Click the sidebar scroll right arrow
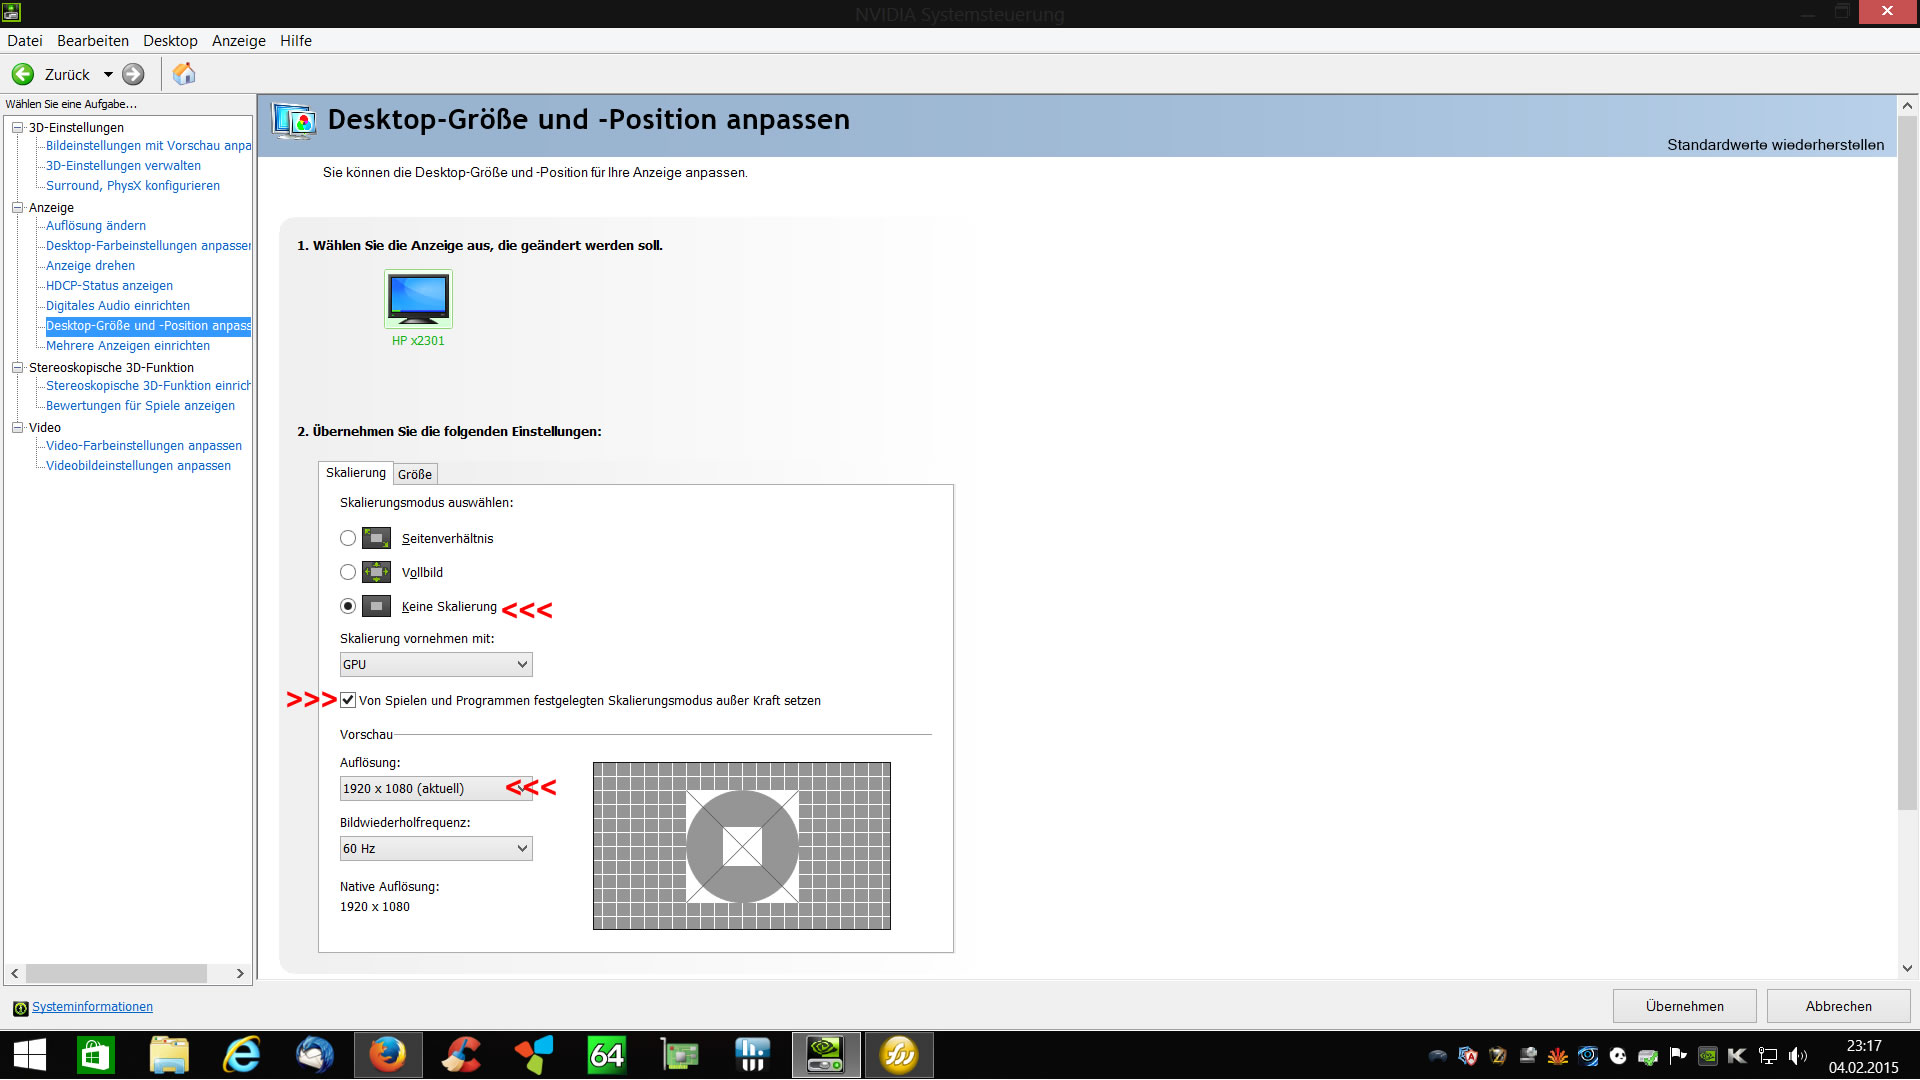Image resolution: width=1920 pixels, height=1080 pixels. click(240, 973)
